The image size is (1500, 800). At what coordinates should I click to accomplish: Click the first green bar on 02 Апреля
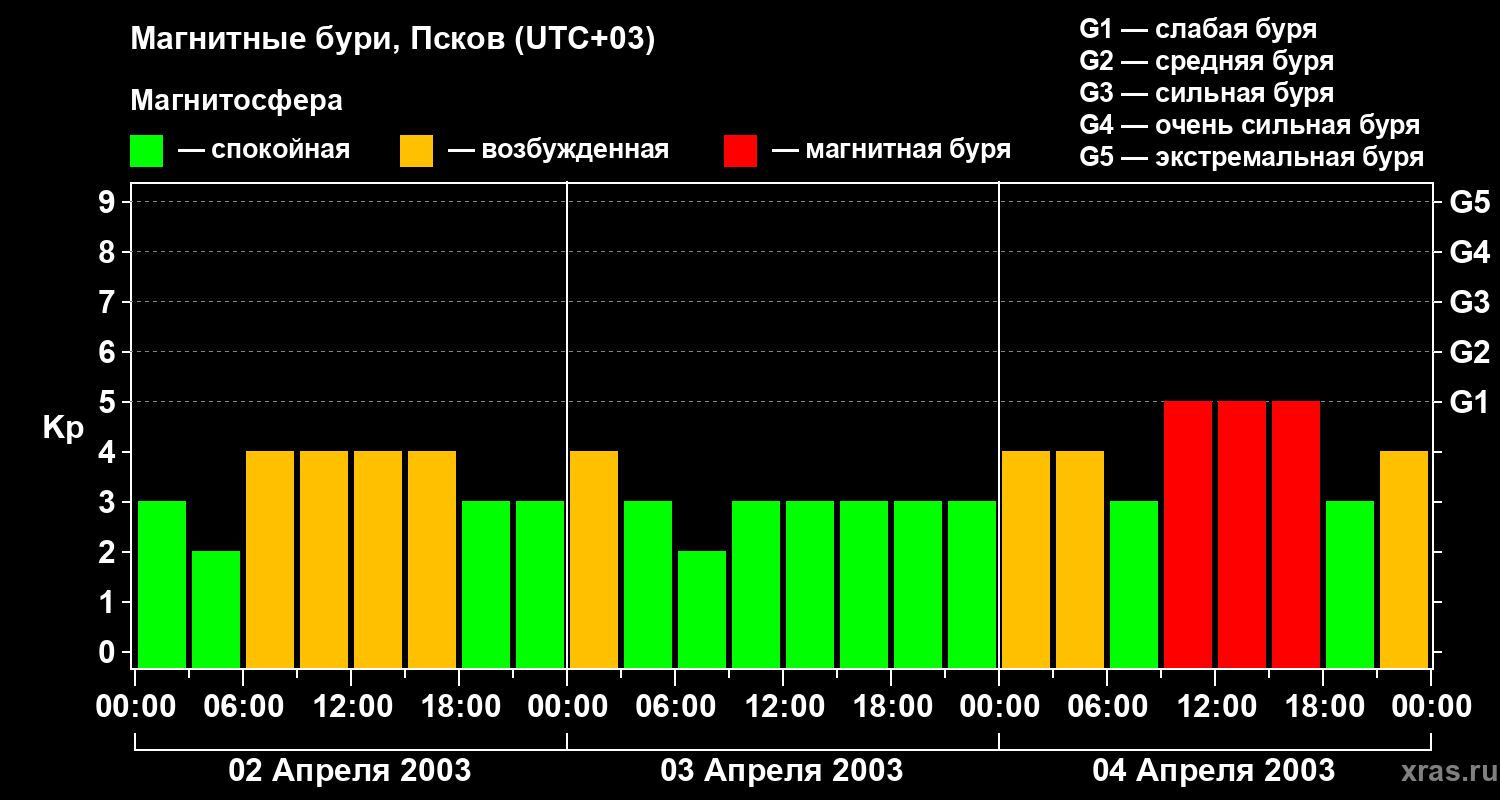pos(162,584)
